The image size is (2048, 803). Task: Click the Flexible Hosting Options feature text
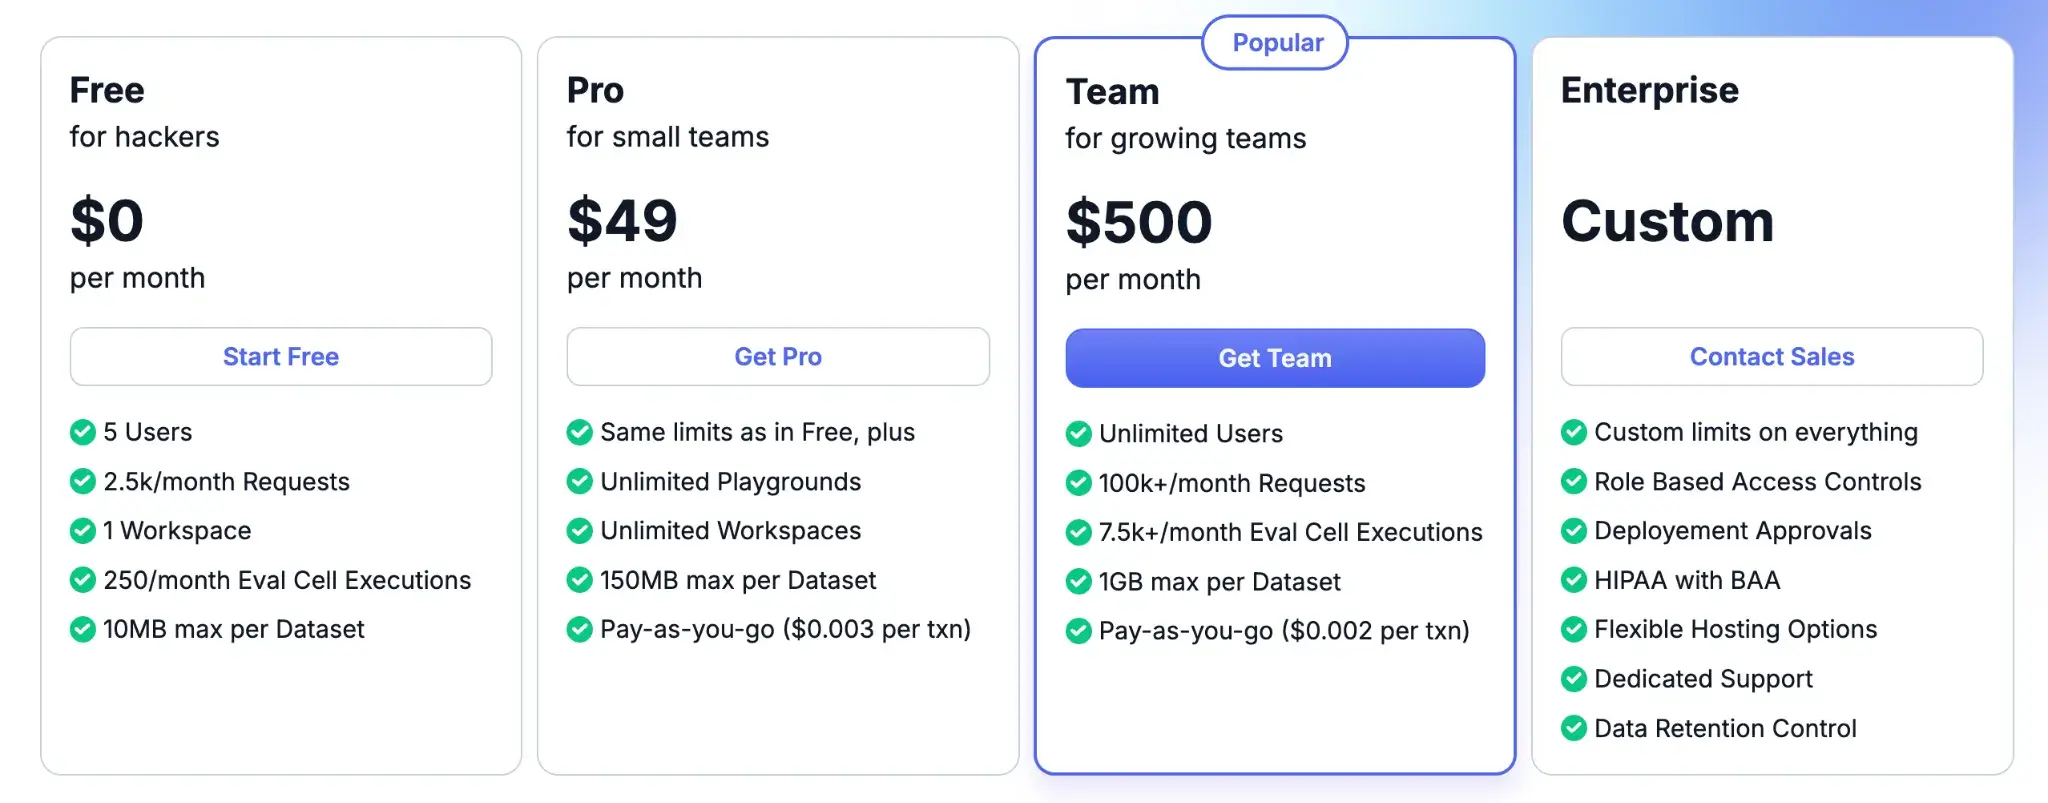point(1735,629)
